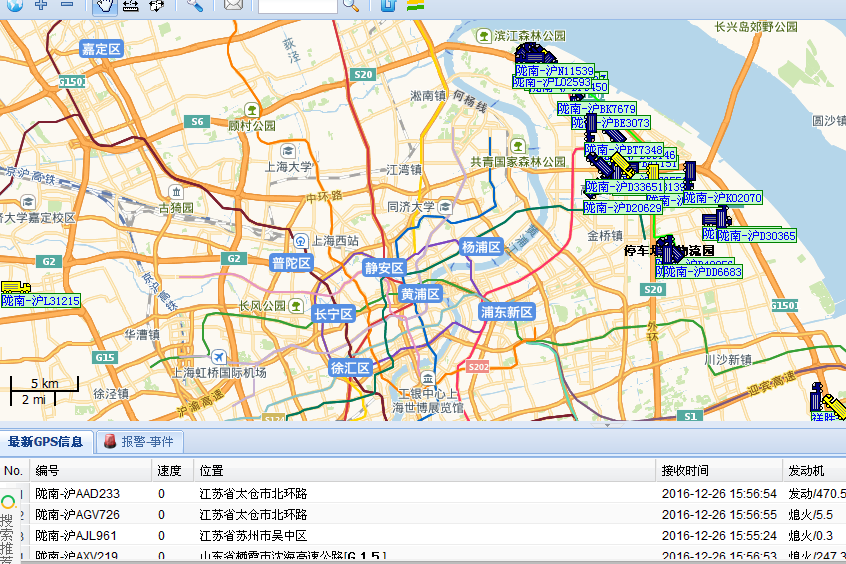The width and height of the screenshot is (846, 564).
Task: Click the envelope message icon
Action: click(233, 6)
